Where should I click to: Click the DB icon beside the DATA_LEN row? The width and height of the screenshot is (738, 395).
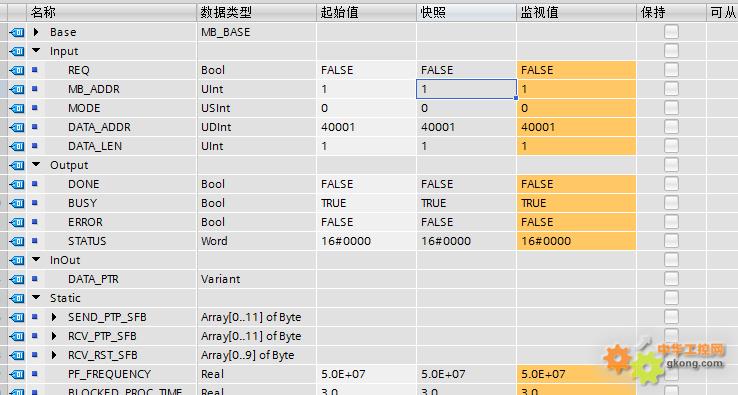click(x=17, y=146)
